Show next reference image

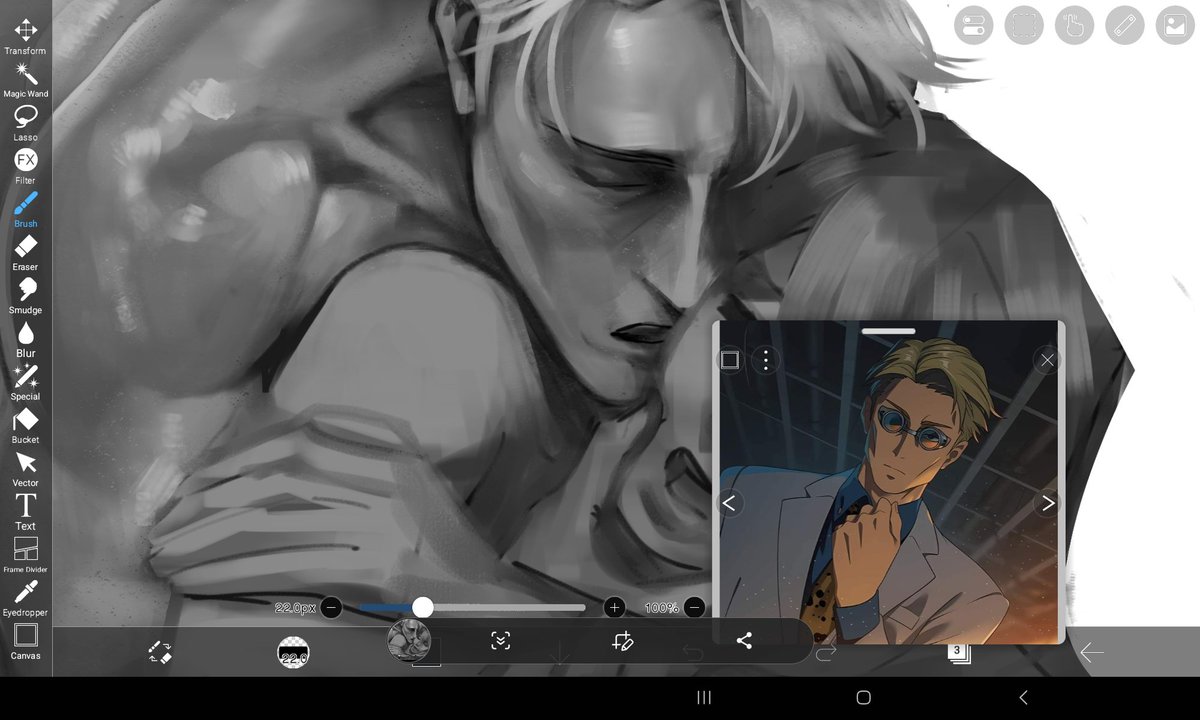point(1047,503)
